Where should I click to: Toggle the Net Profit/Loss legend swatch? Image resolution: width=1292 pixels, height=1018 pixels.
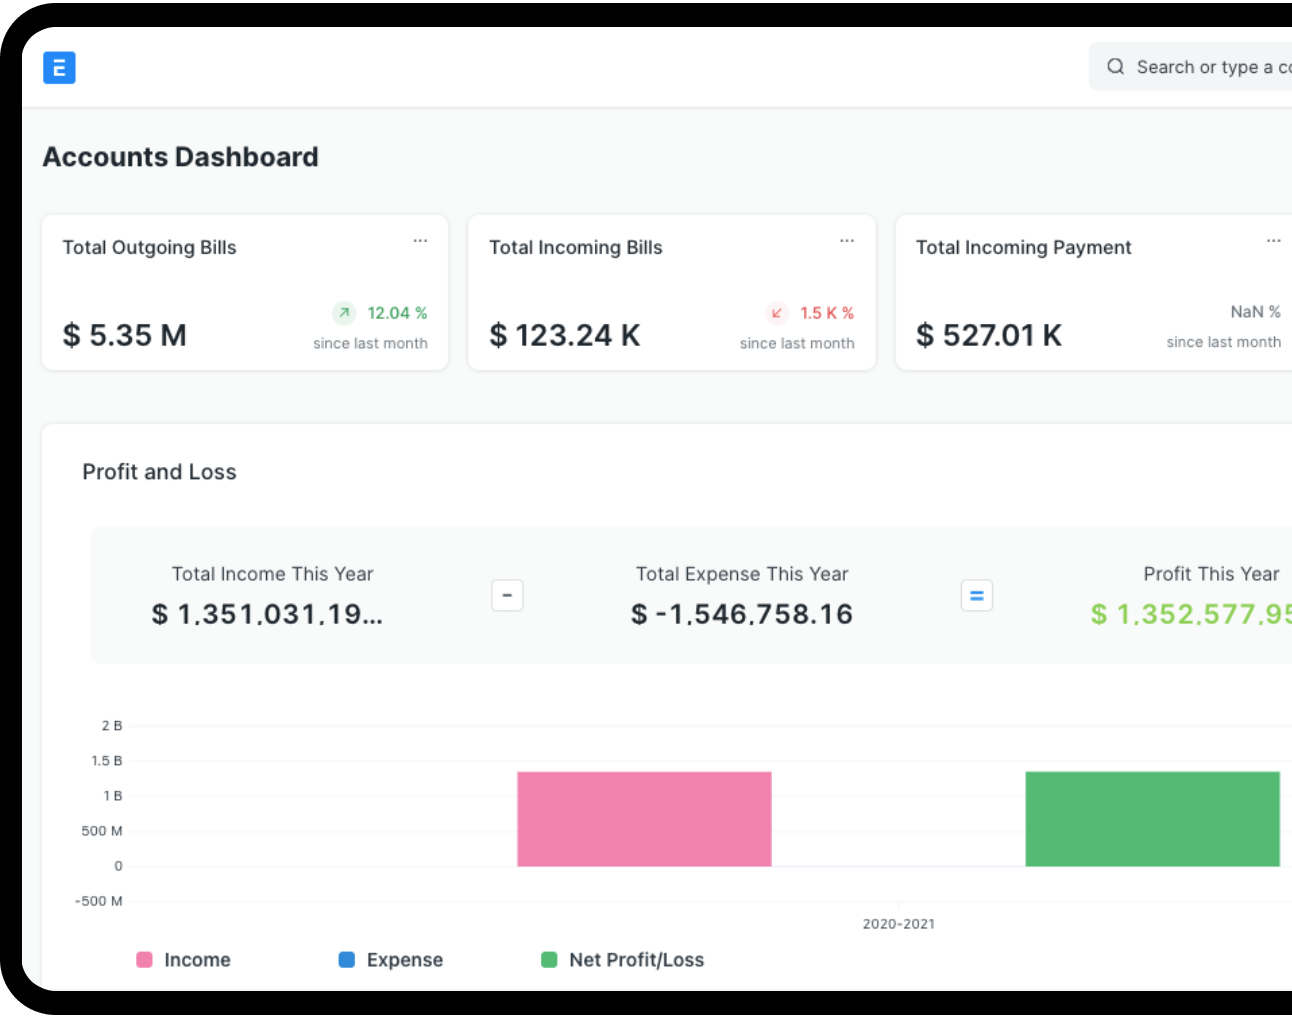pos(549,960)
